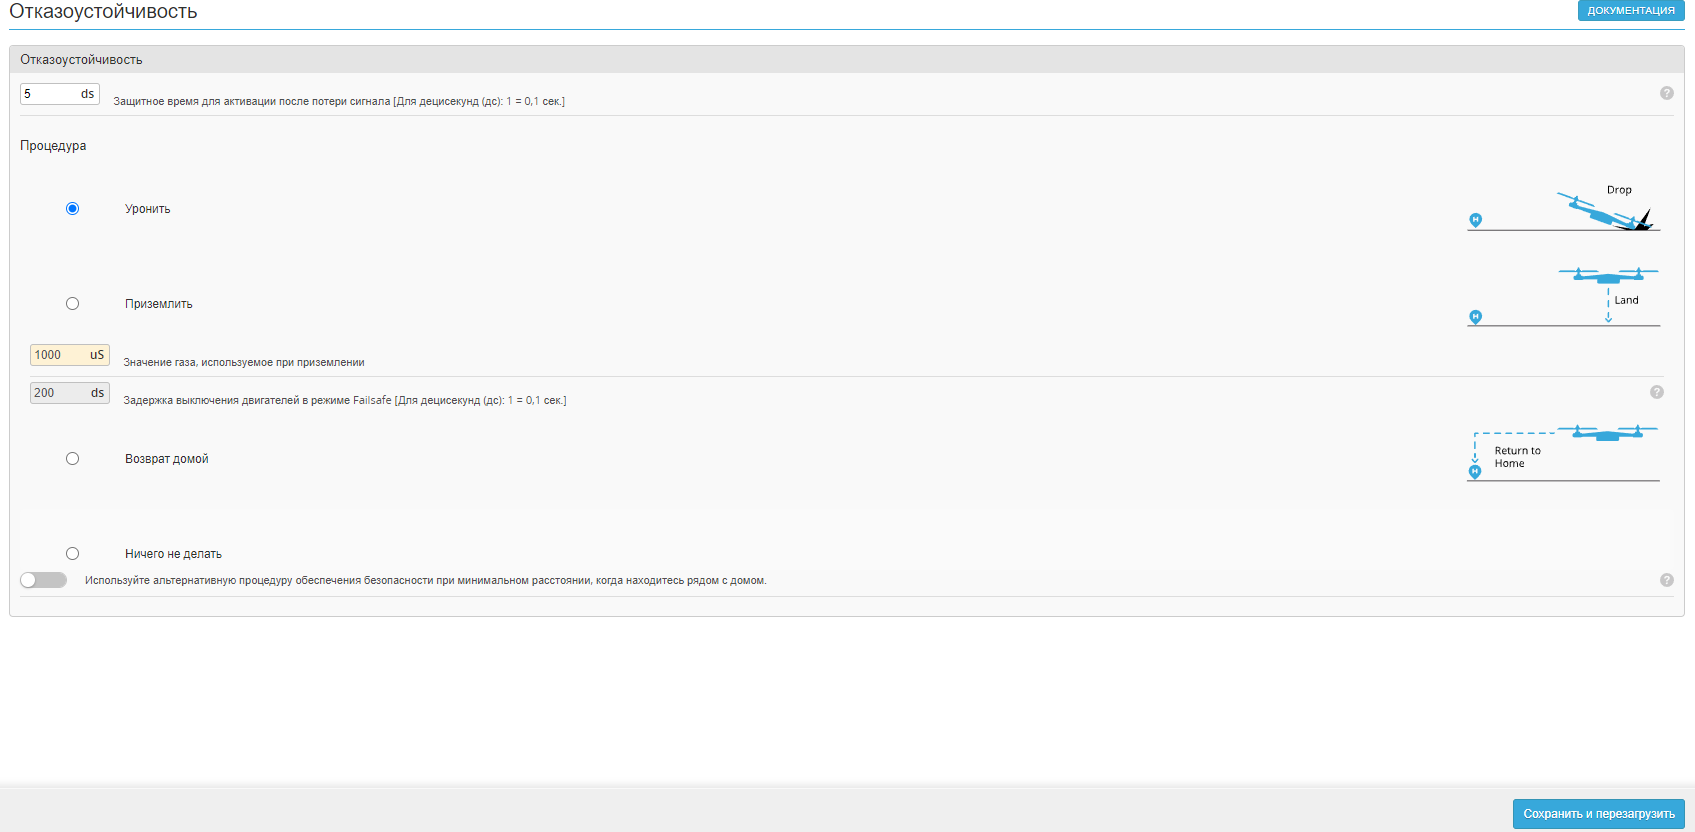Enable the alternative minimum distance procedure toggle
Image resolution: width=1695 pixels, height=832 pixels.
43,580
